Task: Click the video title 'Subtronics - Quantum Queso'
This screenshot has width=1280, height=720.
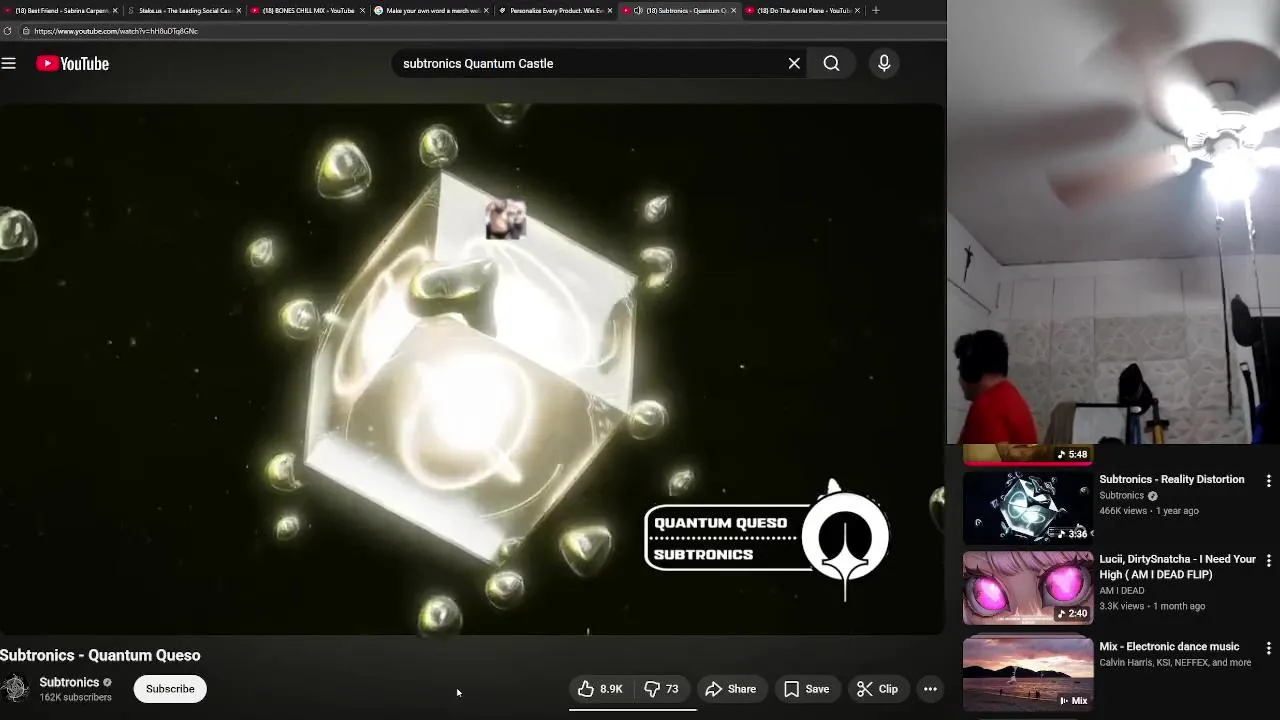Action: pyautogui.click(x=100, y=655)
